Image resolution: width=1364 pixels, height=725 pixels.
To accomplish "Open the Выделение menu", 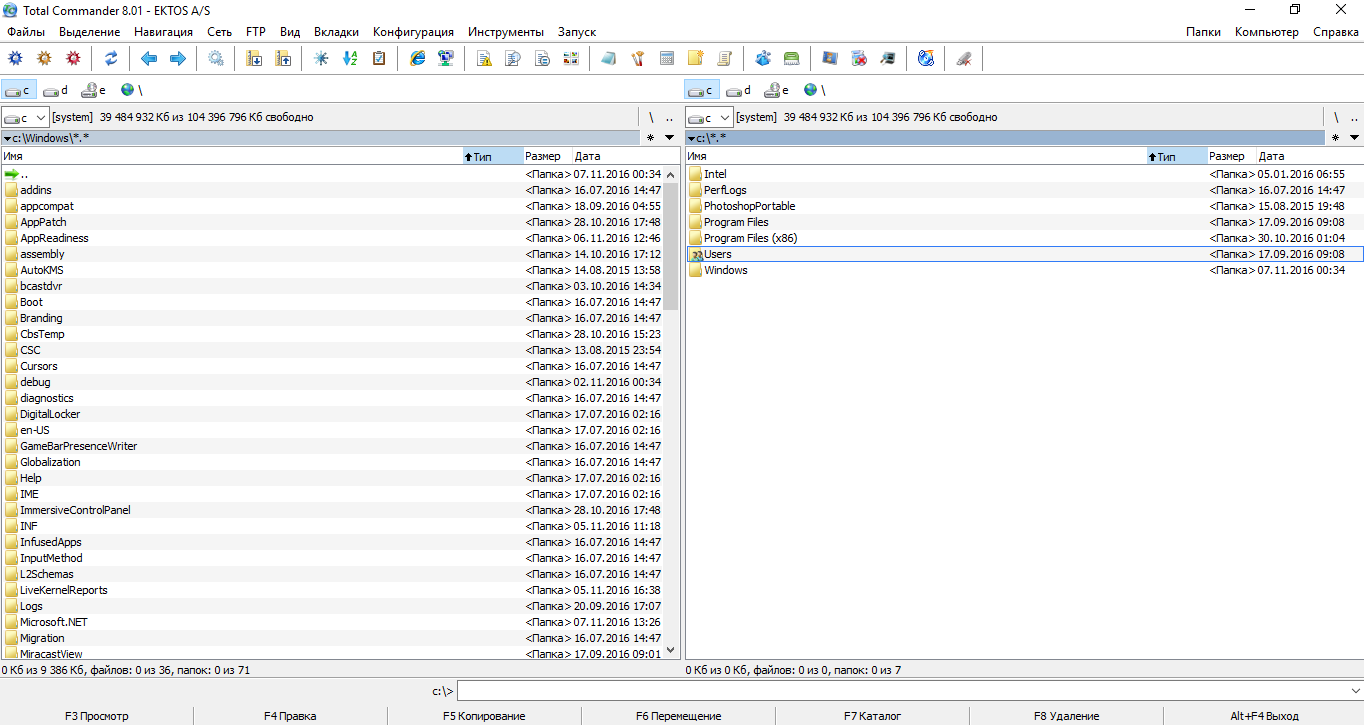I will pyautogui.click(x=90, y=32).
